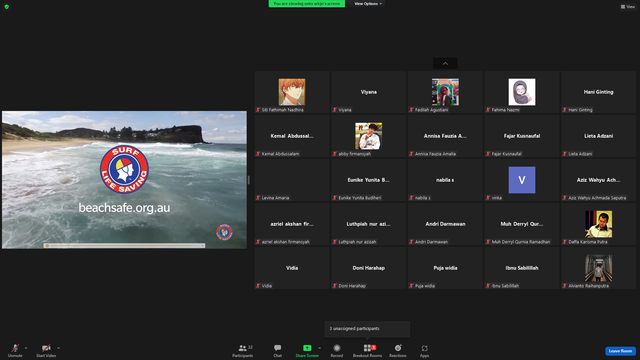This screenshot has height=360, width=640.
Task: Select Alvianto Raihanputra's tile
Action: [598, 269]
